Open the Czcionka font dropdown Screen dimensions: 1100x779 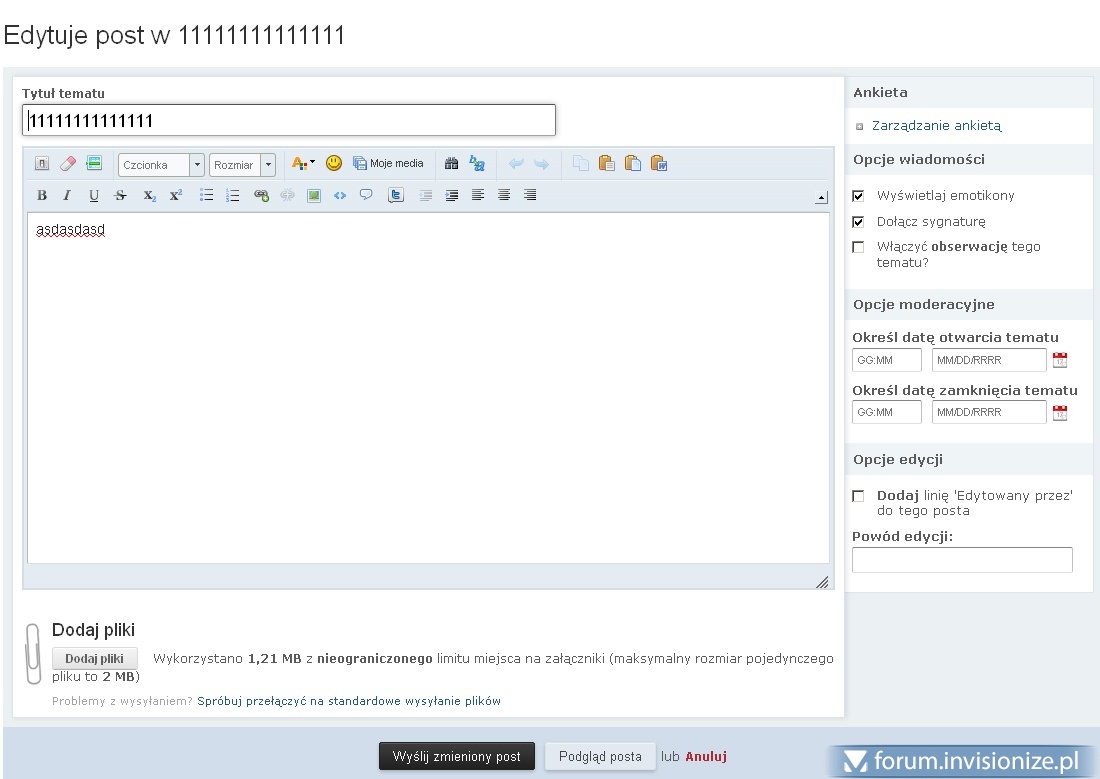[x=161, y=165]
